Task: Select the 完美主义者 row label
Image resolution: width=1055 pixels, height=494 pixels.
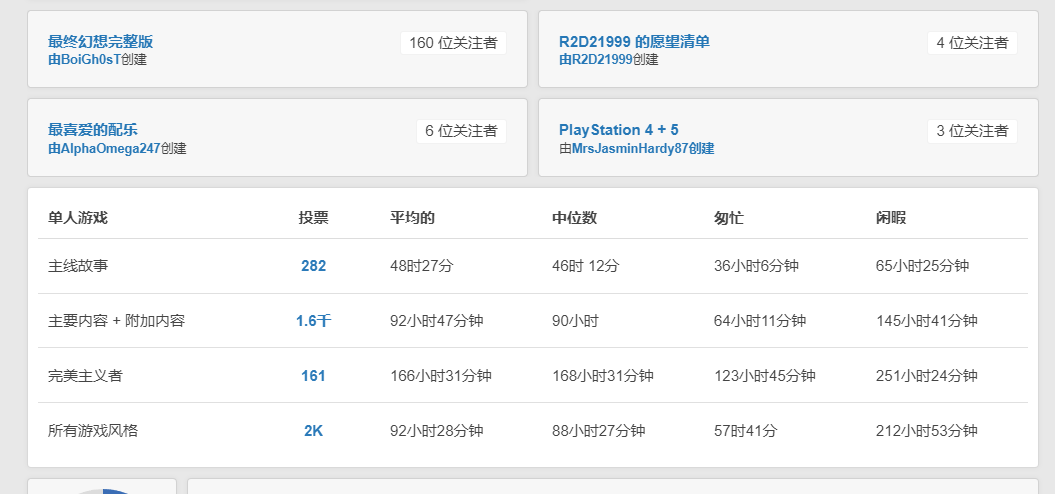Action: click(x=85, y=376)
